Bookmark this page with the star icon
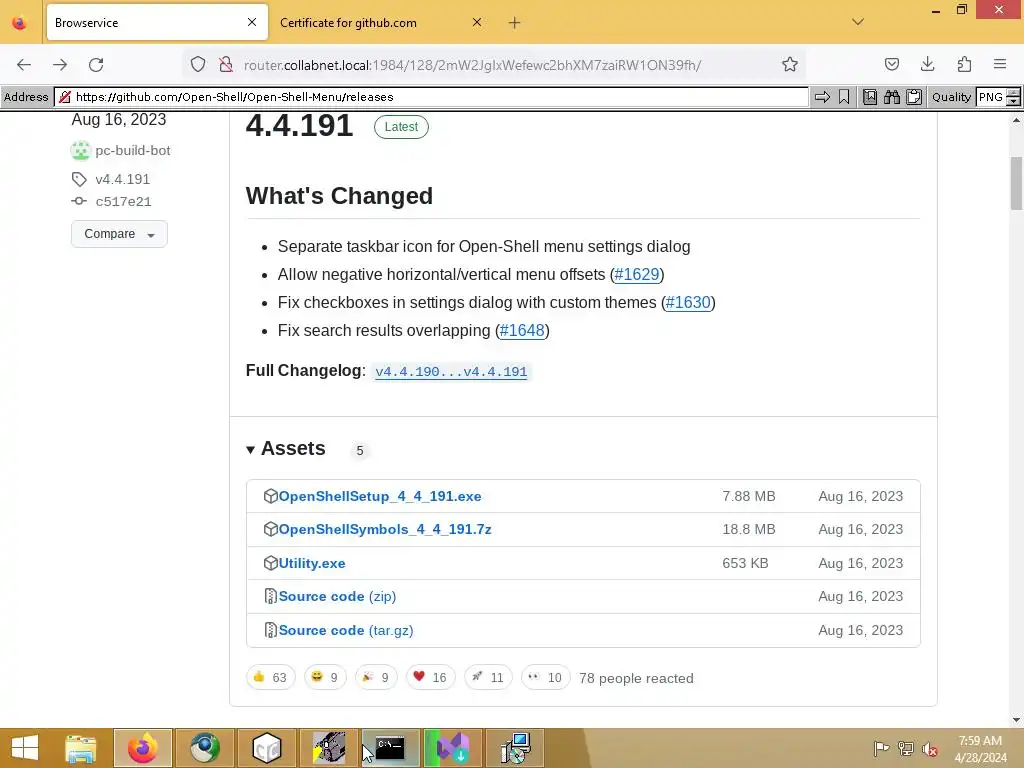Viewport: 1024px width, 768px height. coord(790,64)
